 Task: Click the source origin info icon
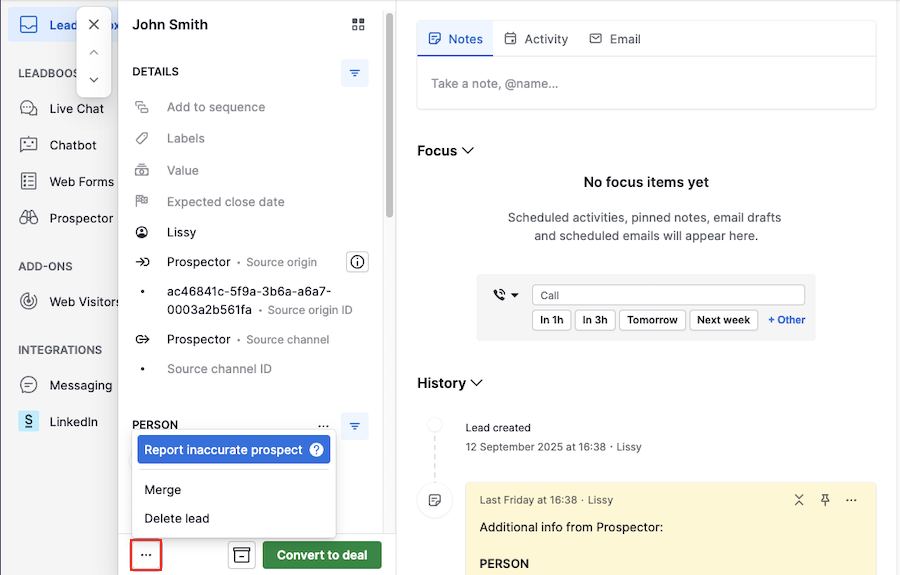click(357, 262)
